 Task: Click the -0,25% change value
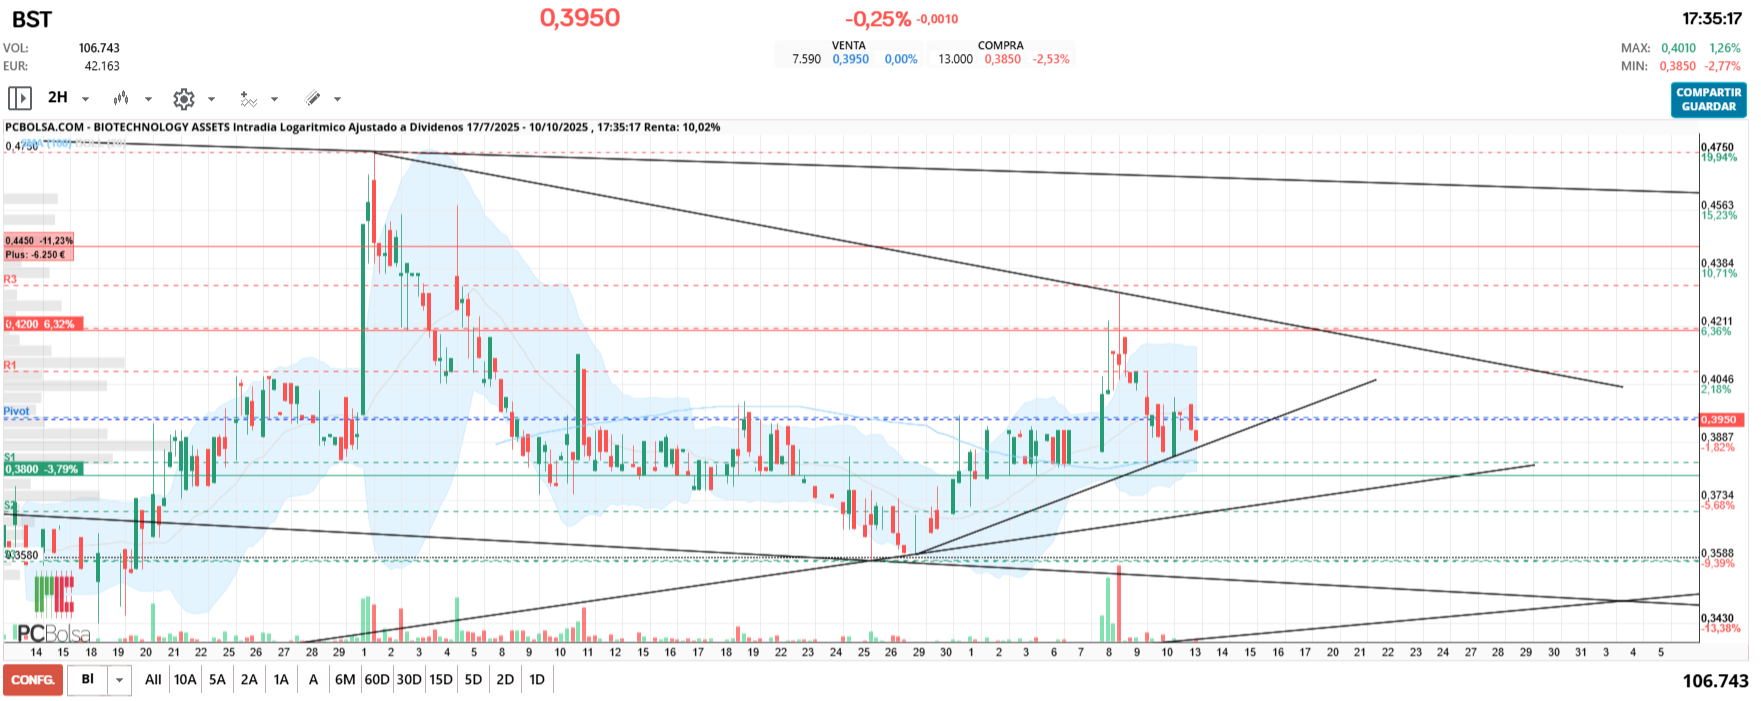pos(878,19)
